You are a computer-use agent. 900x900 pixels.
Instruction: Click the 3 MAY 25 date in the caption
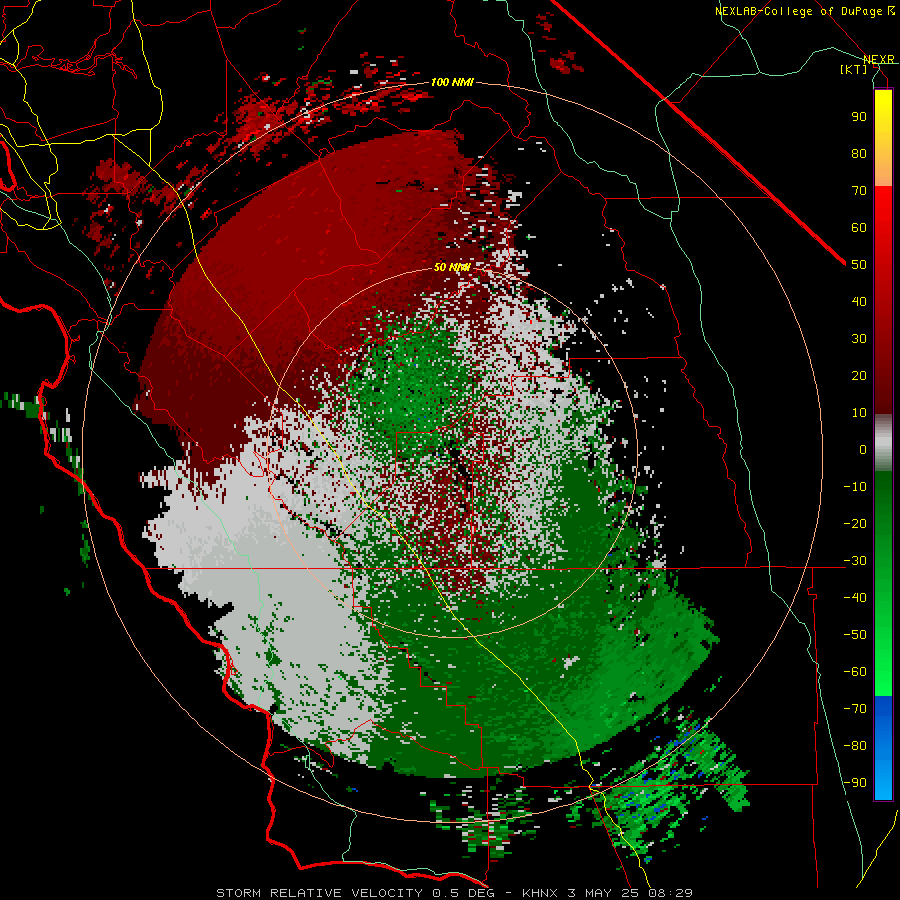(x=603, y=893)
